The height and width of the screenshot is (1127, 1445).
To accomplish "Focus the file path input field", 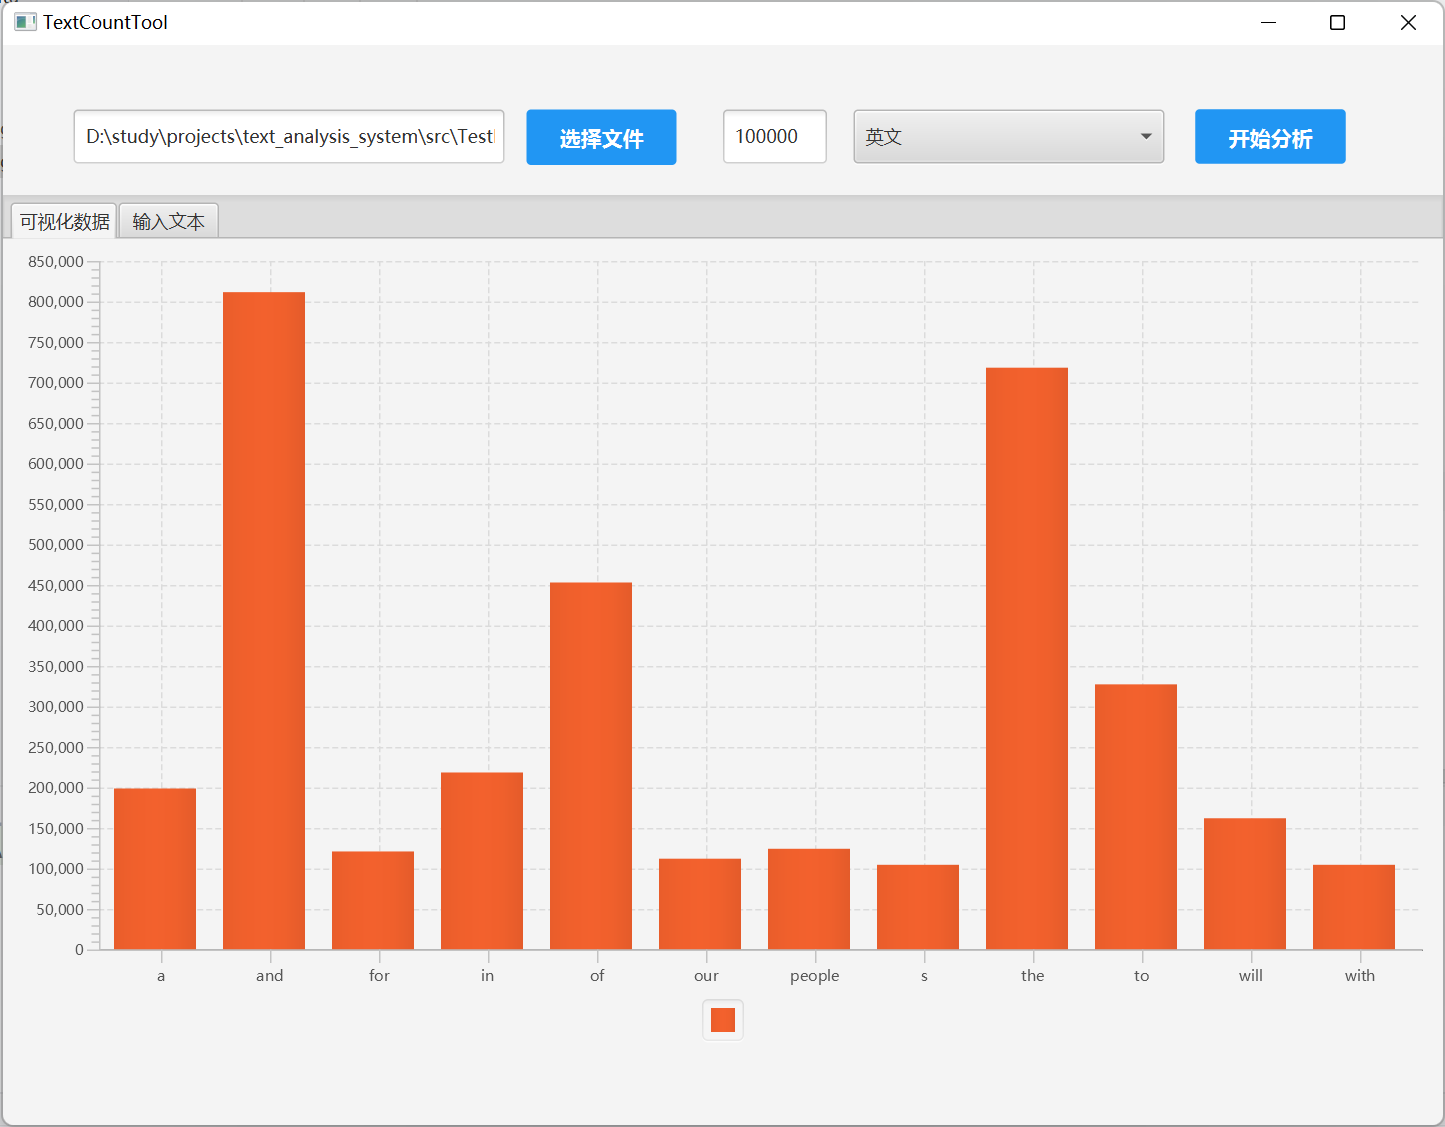I will pos(288,137).
